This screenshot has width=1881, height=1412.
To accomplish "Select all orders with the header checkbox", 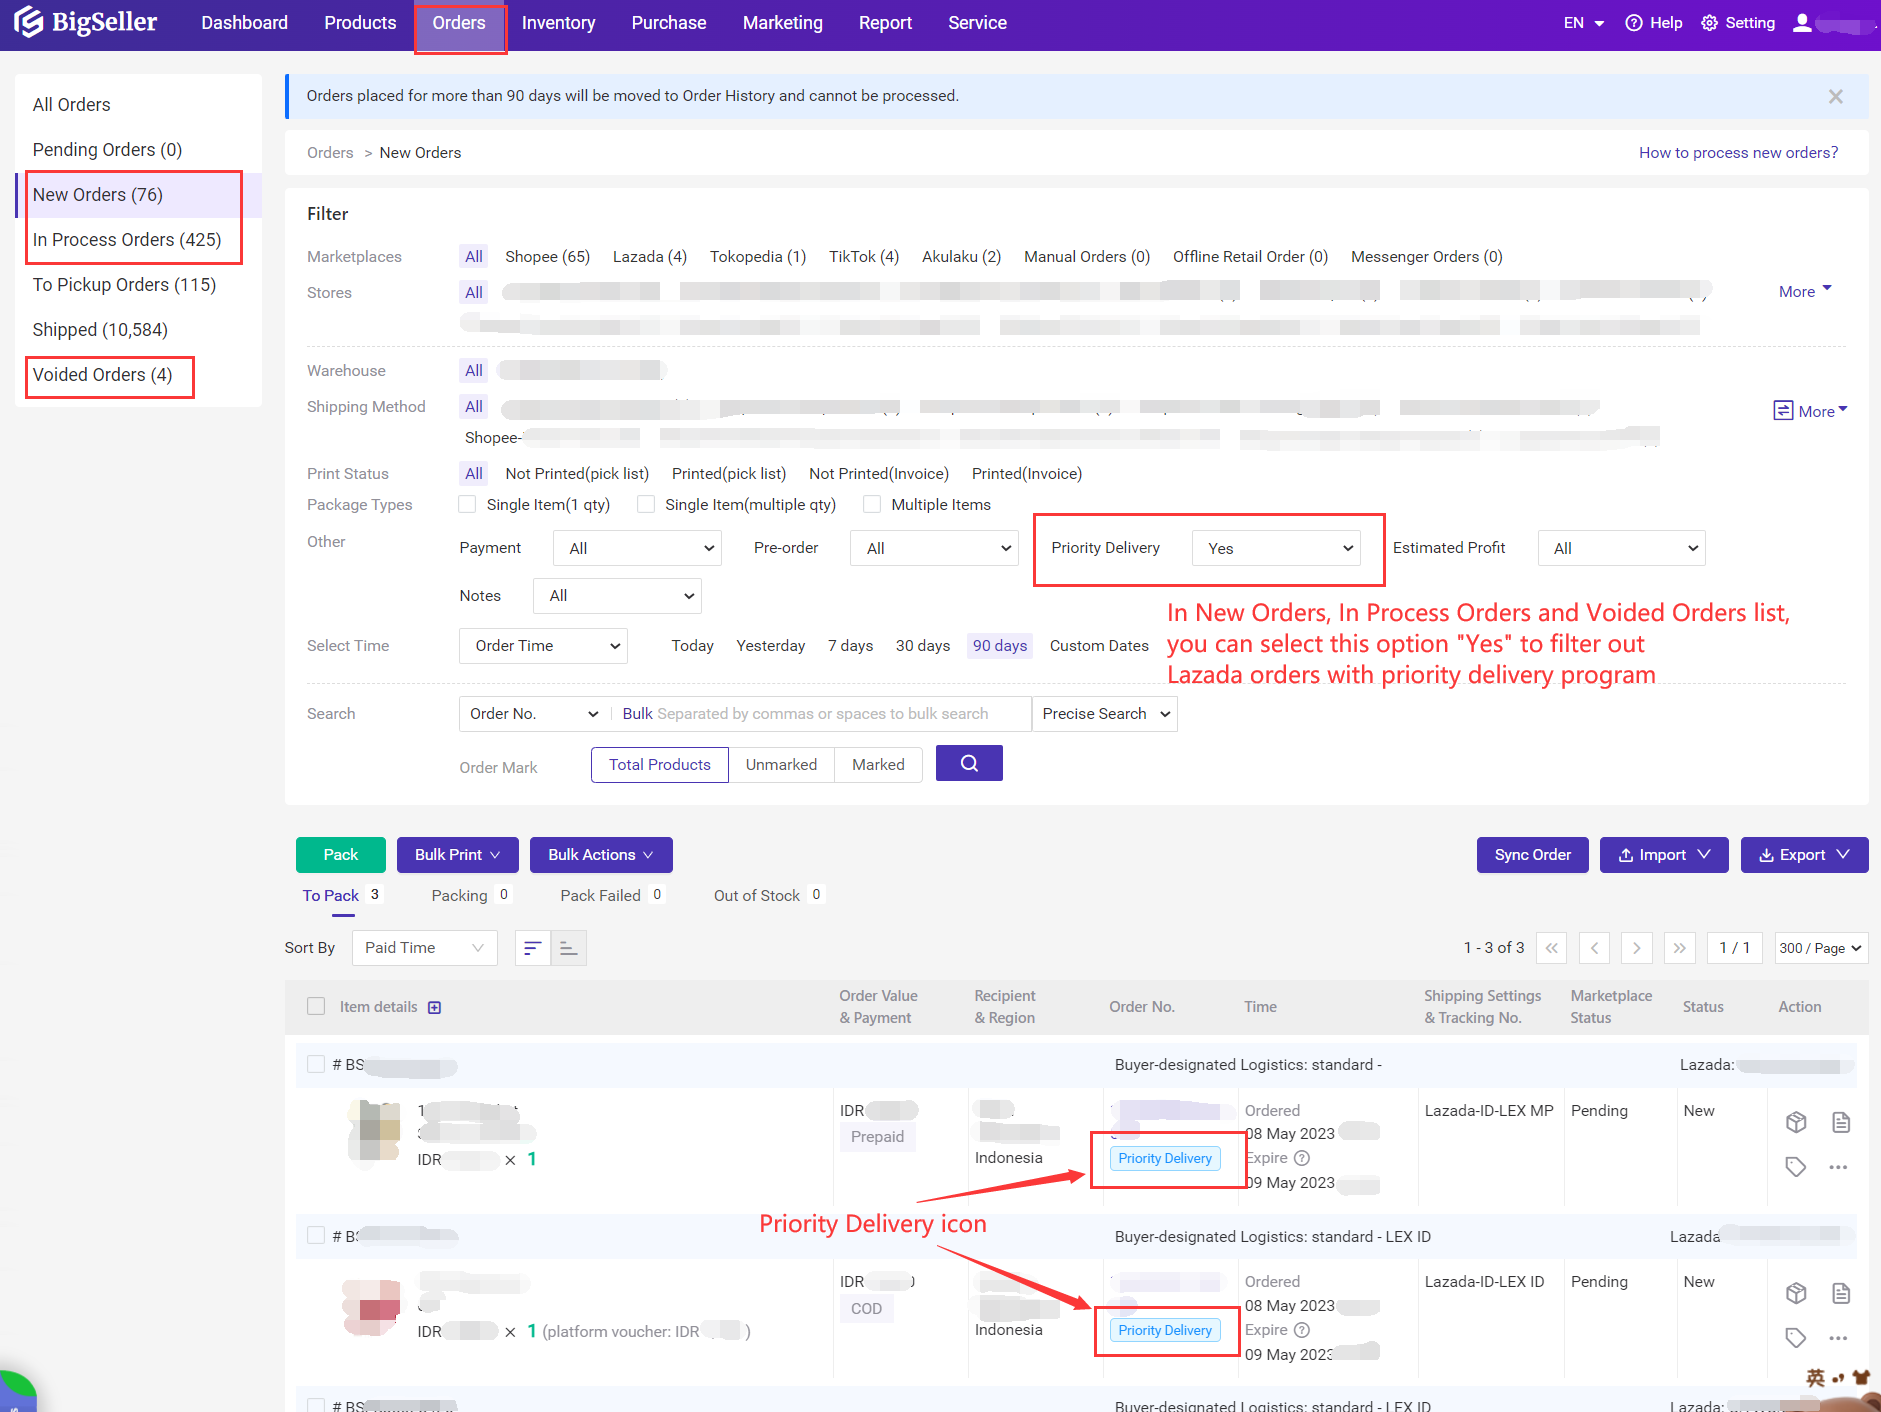I will [316, 1006].
